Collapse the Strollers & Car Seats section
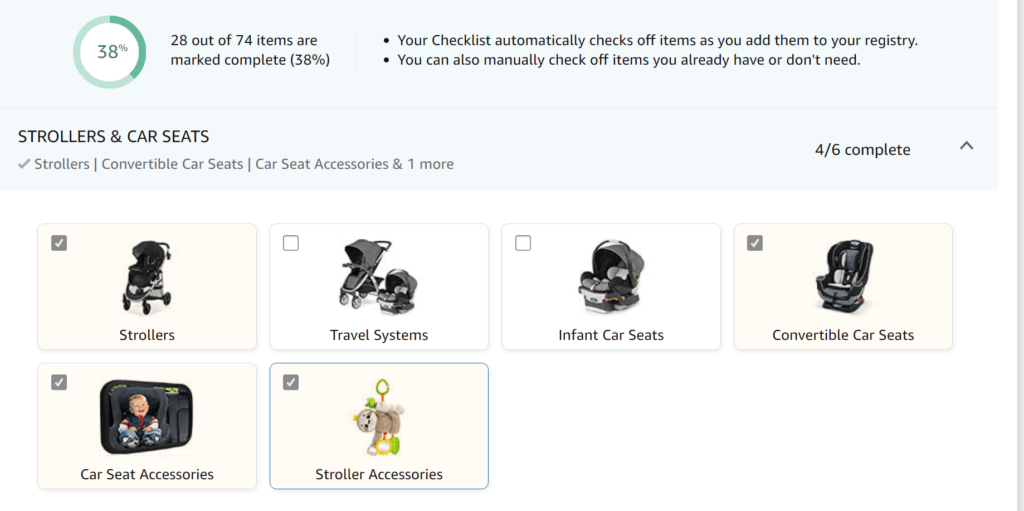 click(966, 146)
